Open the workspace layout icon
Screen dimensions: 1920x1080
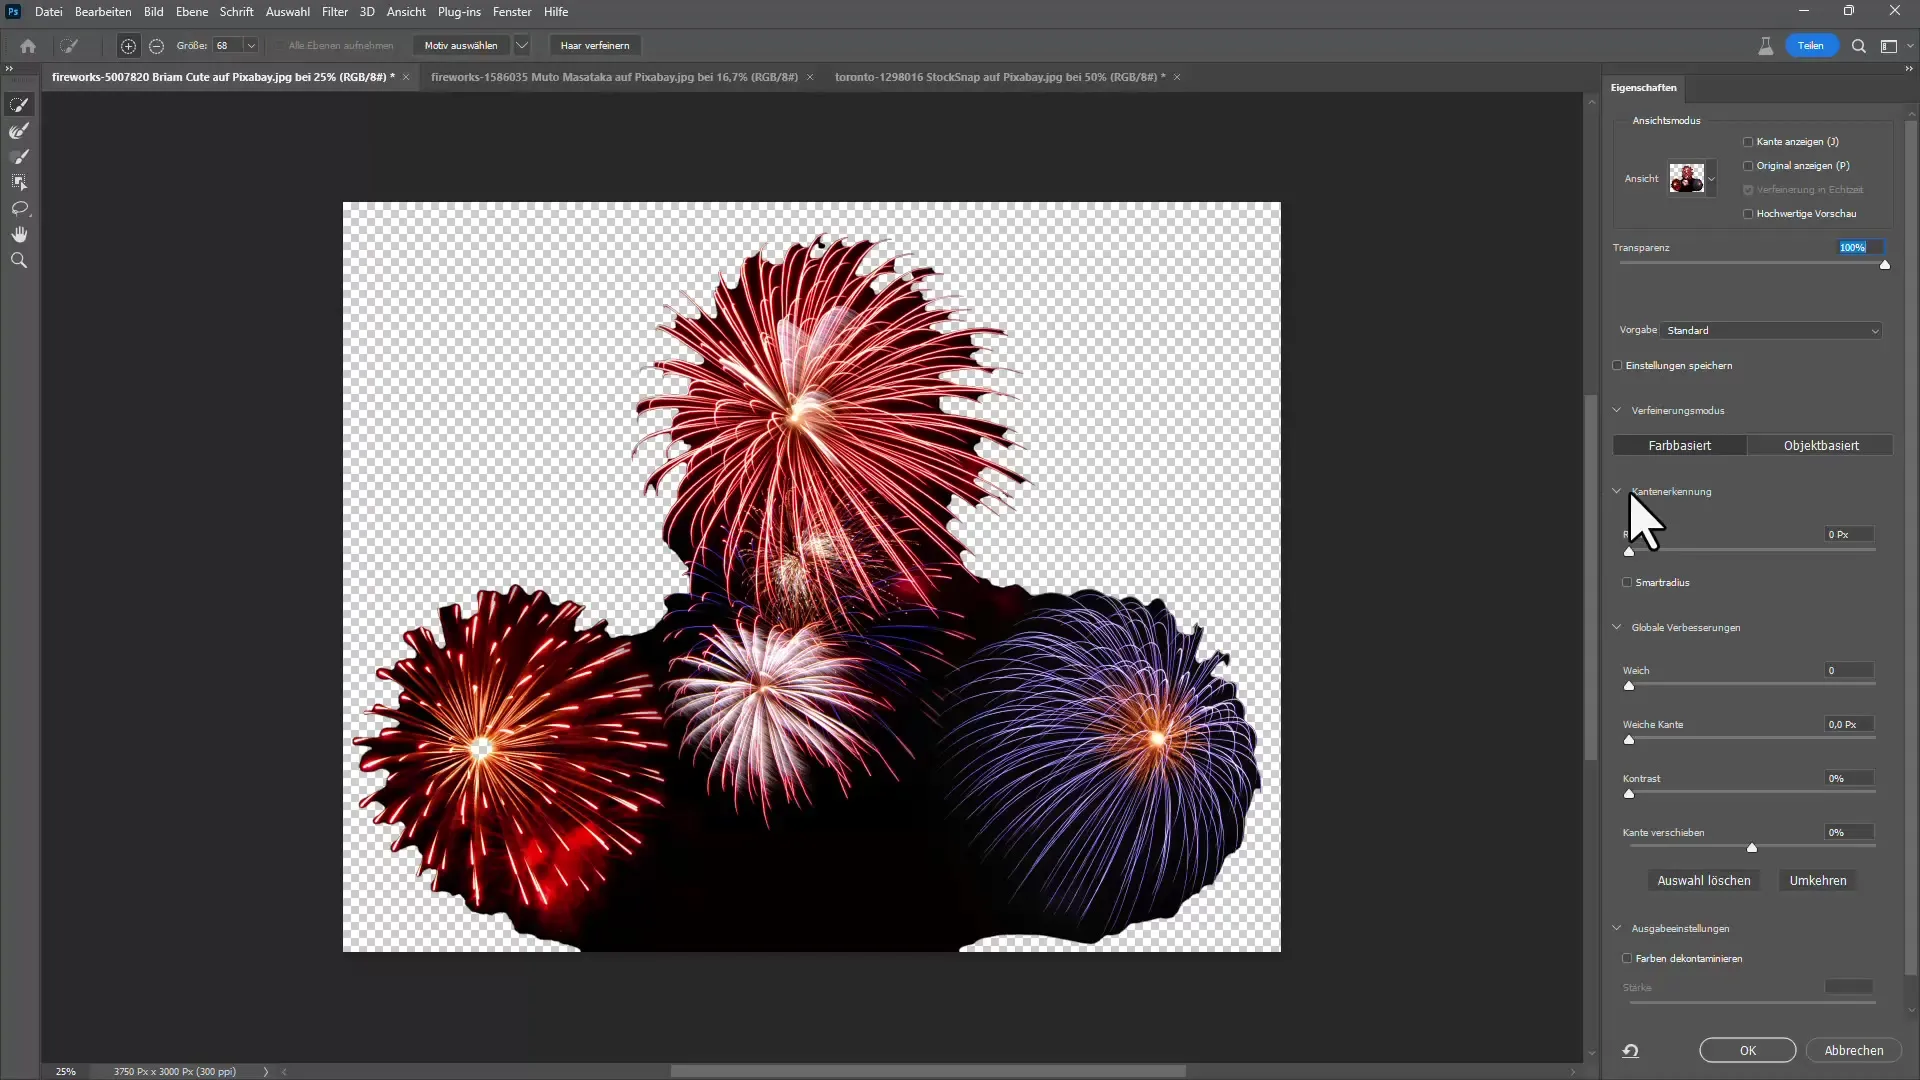coord(1888,46)
